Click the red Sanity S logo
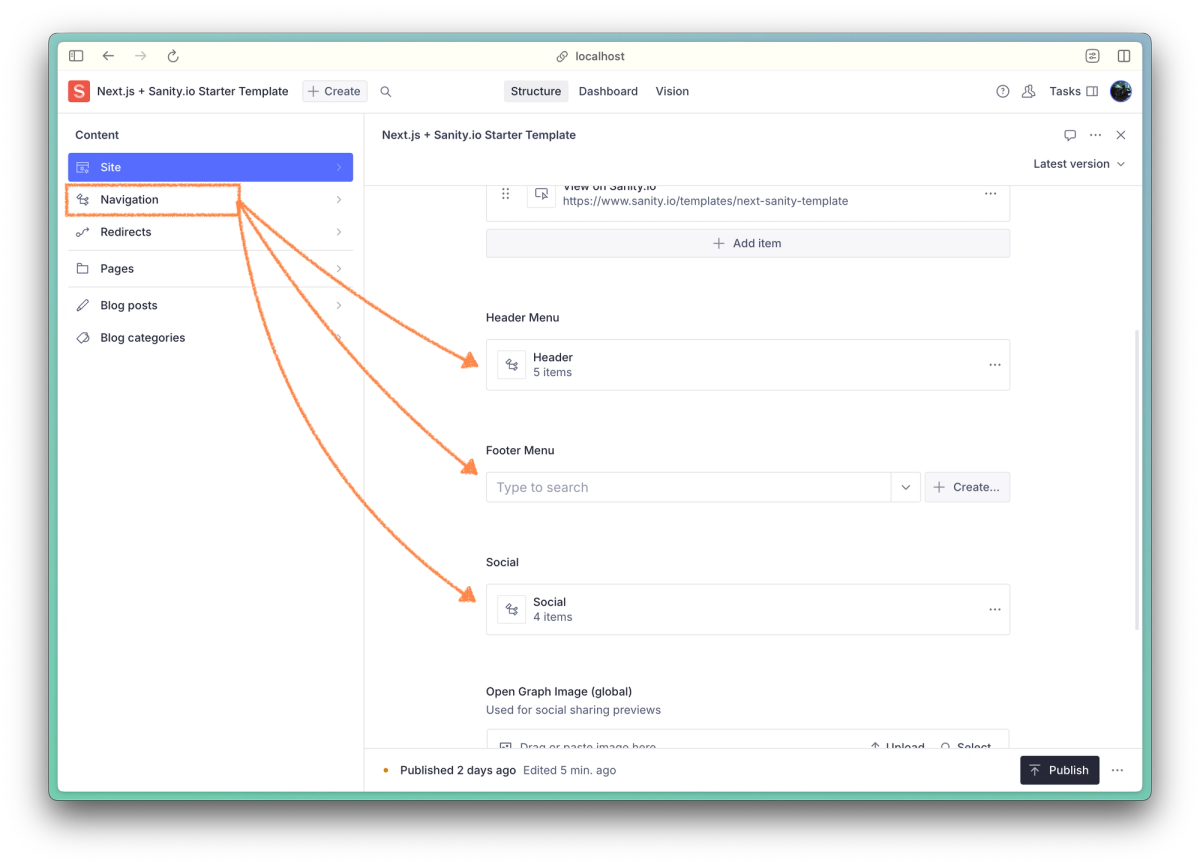 [x=79, y=91]
